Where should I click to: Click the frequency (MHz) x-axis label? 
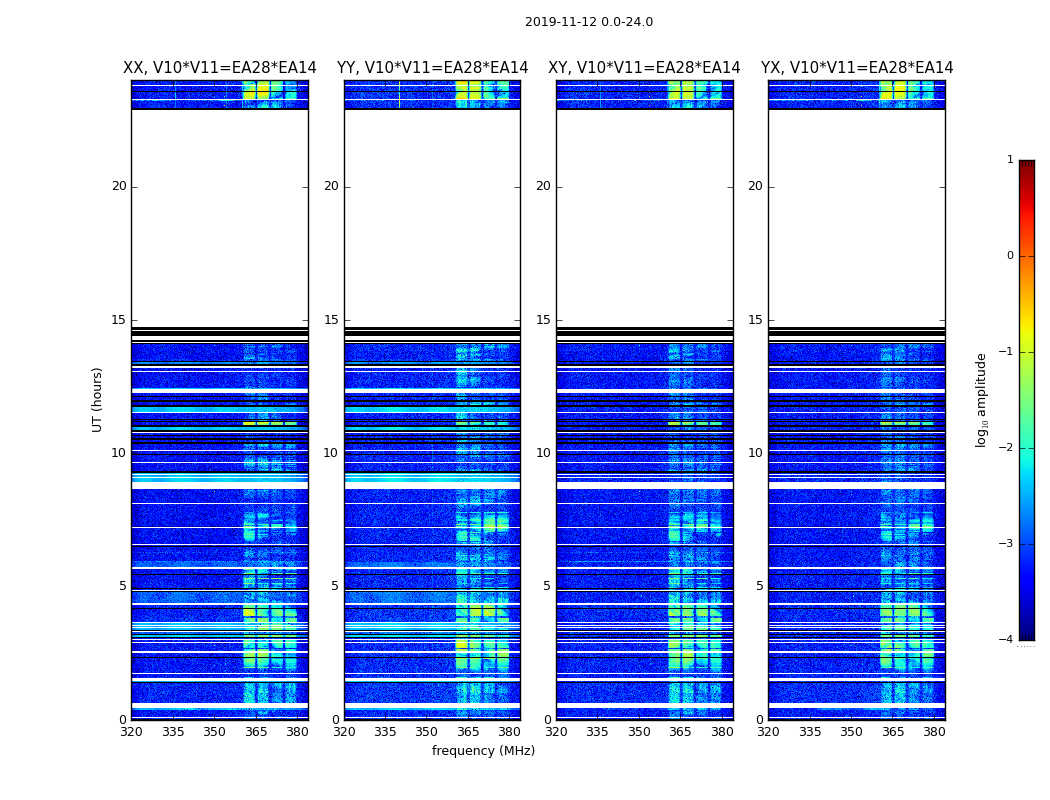(483, 751)
